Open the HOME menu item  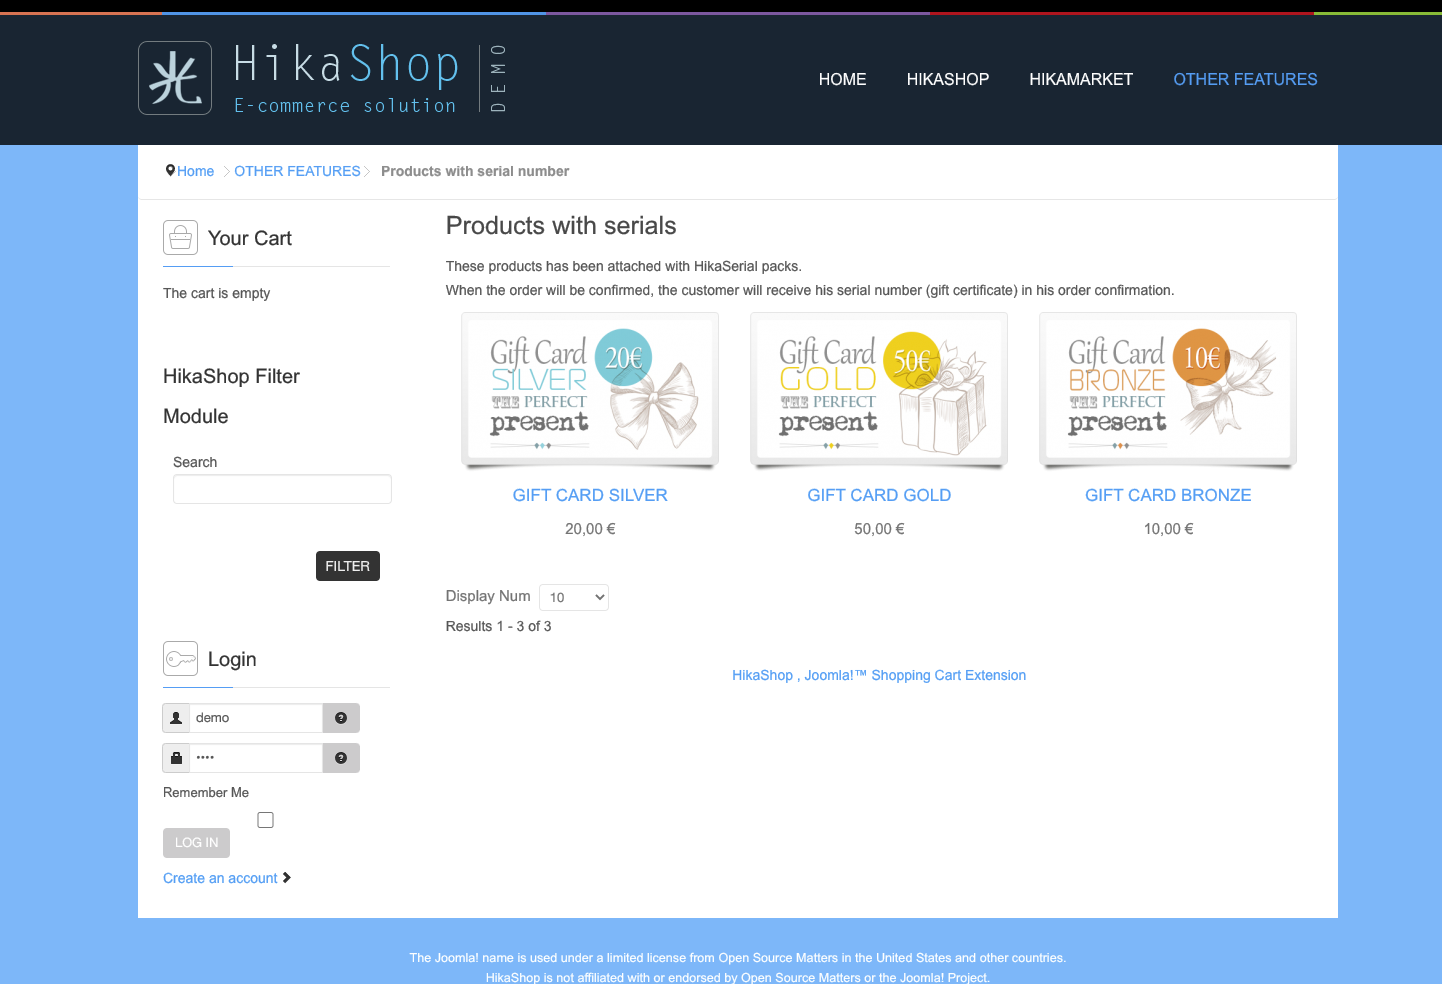point(843,79)
